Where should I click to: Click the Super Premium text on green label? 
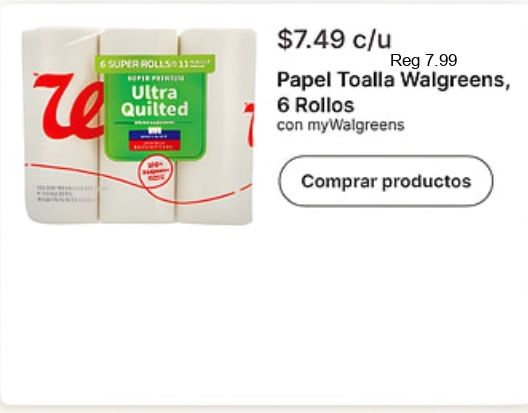(156, 78)
